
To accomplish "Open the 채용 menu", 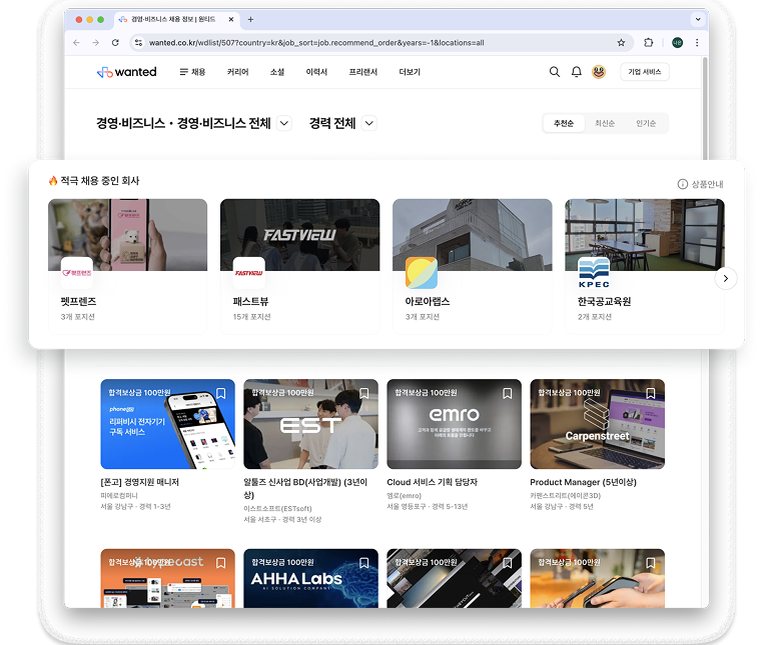I will pyautogui.click(x=192, y=72).
